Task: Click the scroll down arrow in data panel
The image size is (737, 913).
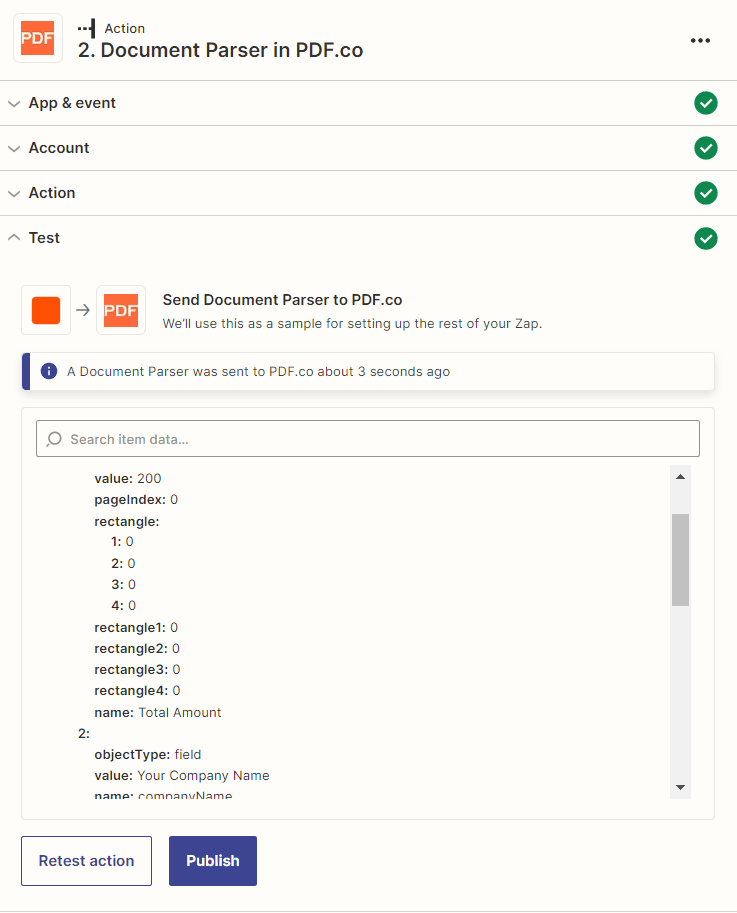Action: [680, 787]
